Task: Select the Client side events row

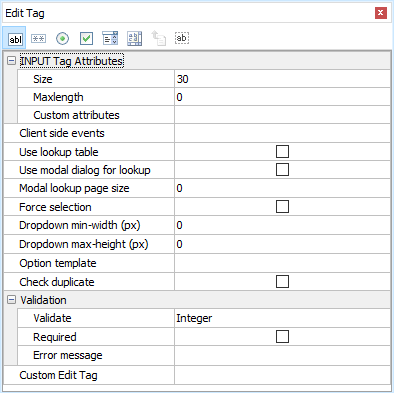Action: [x=197, y=133]
